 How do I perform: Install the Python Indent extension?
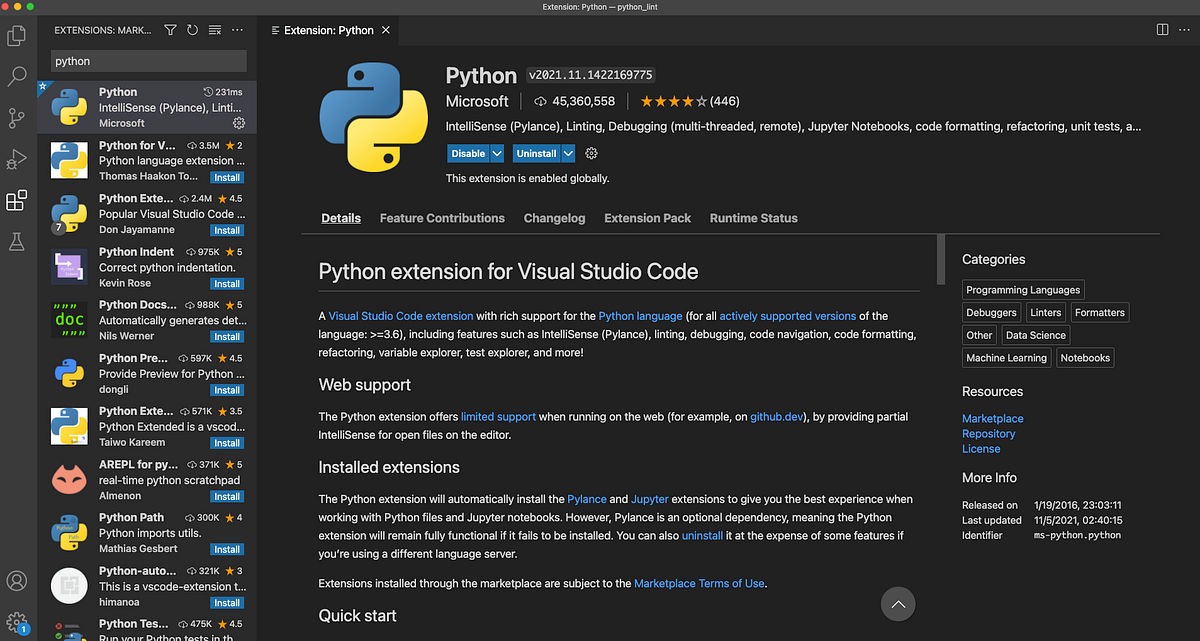tap(226, 283)
